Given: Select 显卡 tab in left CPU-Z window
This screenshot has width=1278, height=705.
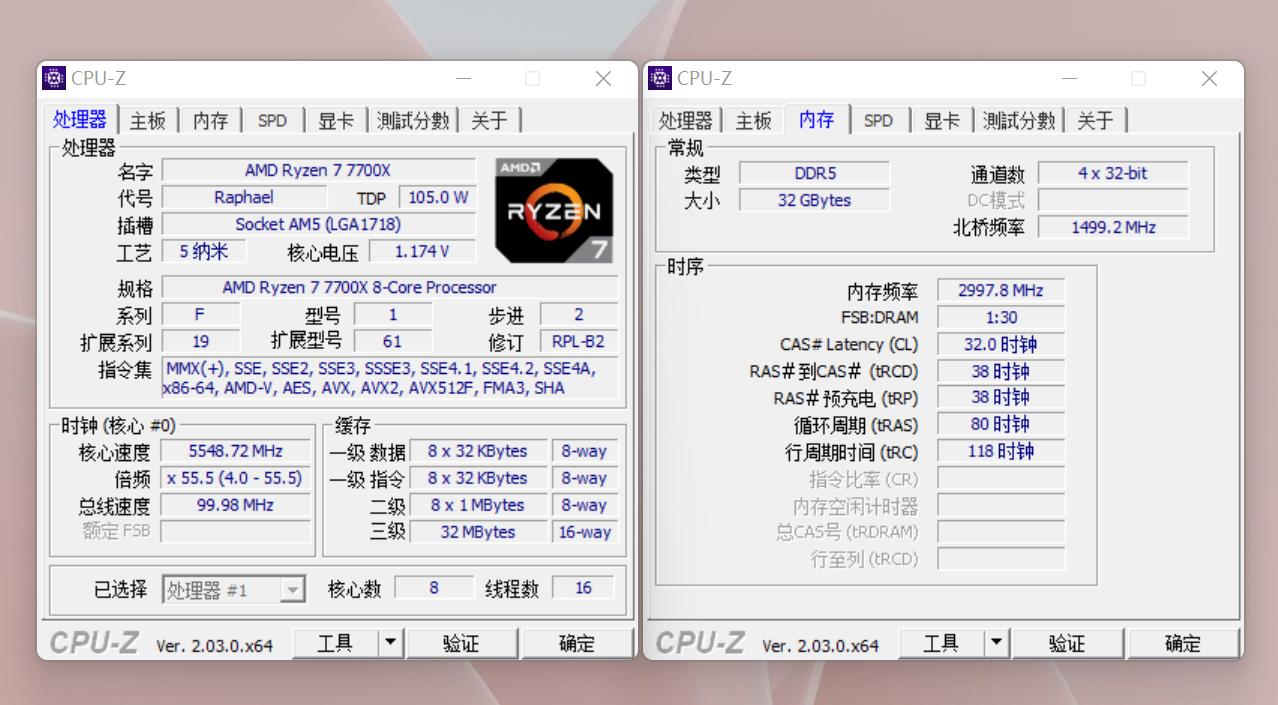Looking at the screenshot, I should pyautogui.click(x=336, y=121).
